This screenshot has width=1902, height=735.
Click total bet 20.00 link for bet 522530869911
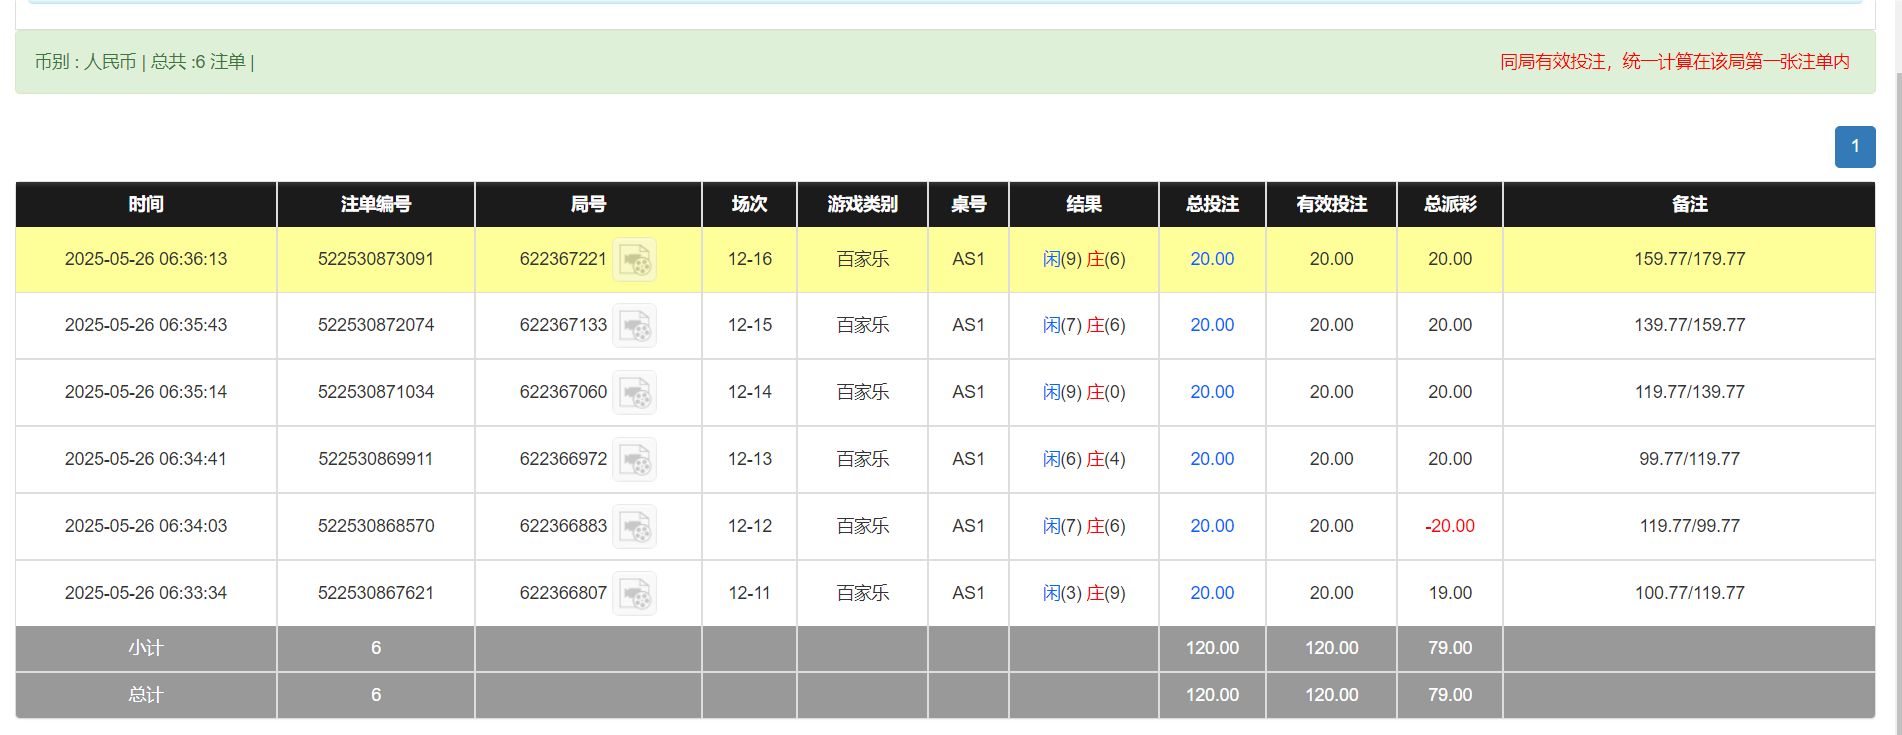coord(1211,459)
